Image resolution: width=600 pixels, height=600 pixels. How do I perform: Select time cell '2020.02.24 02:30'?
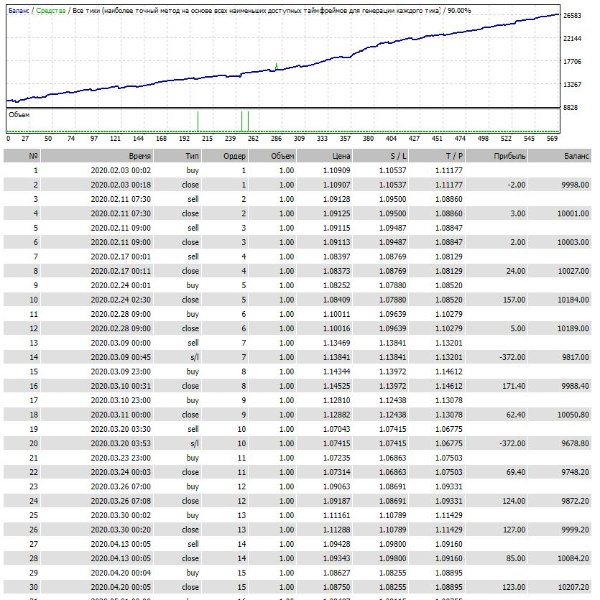[121, 300]
